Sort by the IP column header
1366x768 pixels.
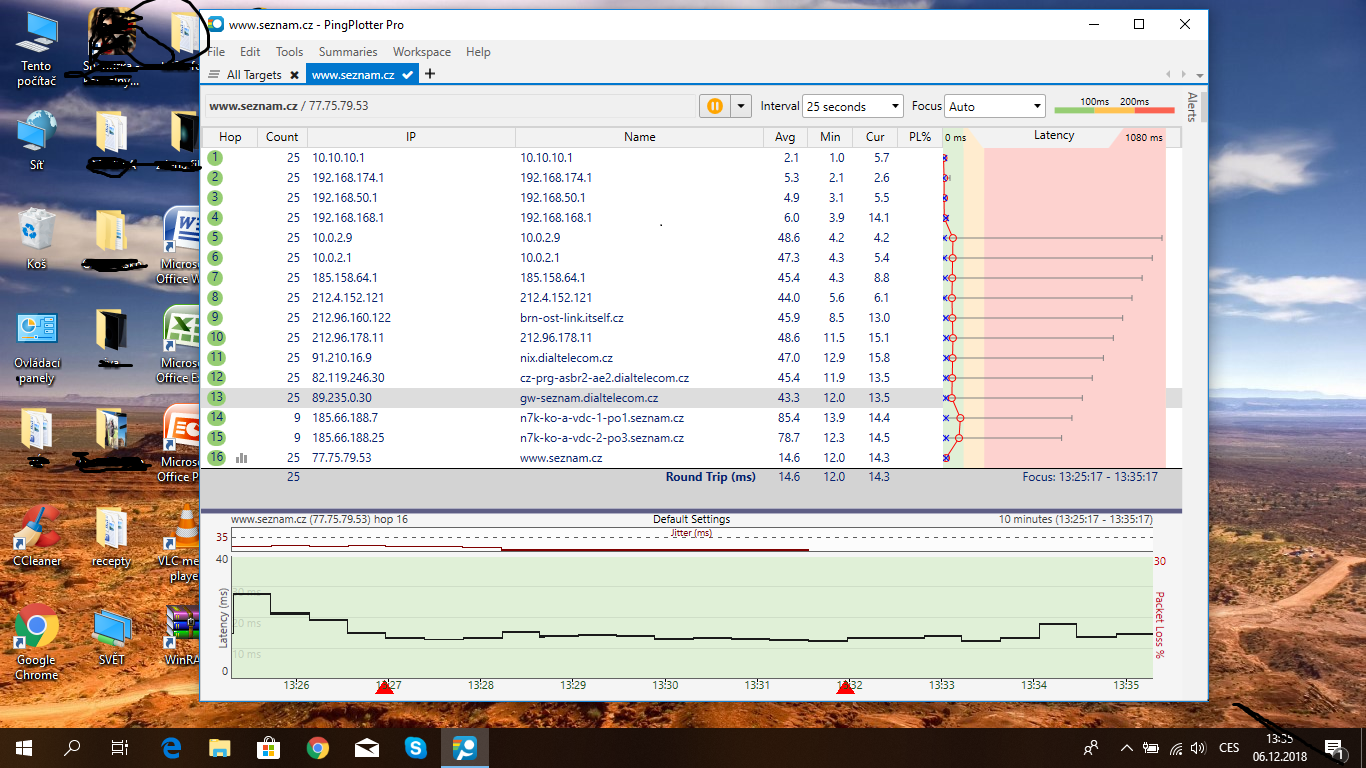(411, 137)
